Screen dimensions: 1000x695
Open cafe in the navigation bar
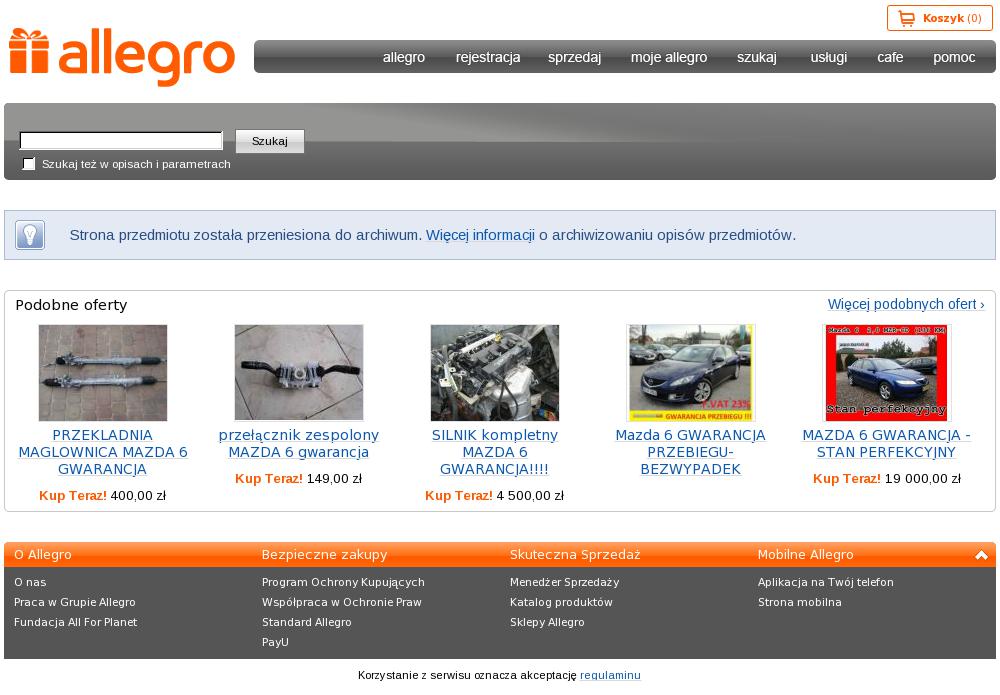[890, 57]
